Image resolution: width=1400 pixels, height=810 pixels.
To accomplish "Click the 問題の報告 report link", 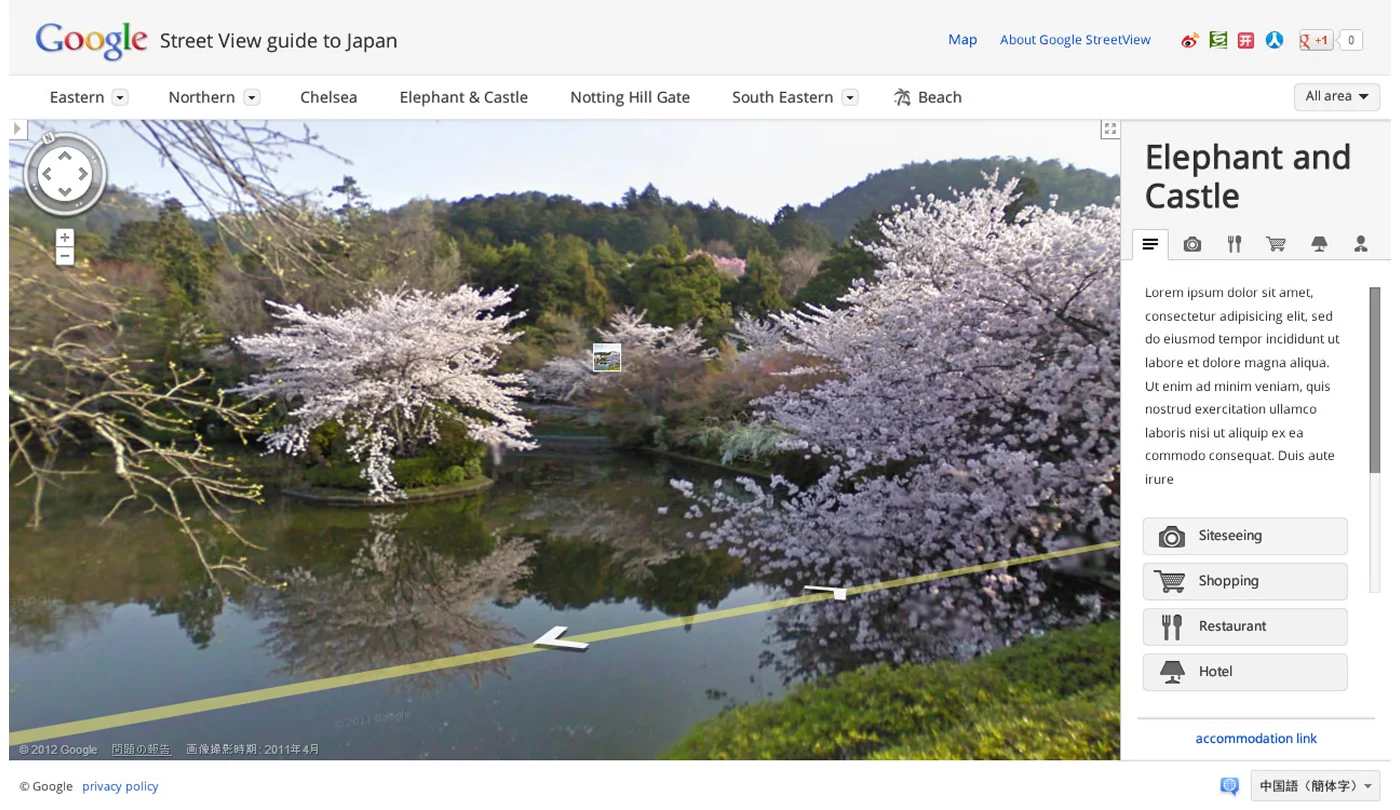I will pyautogui.click(x=141, y=749).
